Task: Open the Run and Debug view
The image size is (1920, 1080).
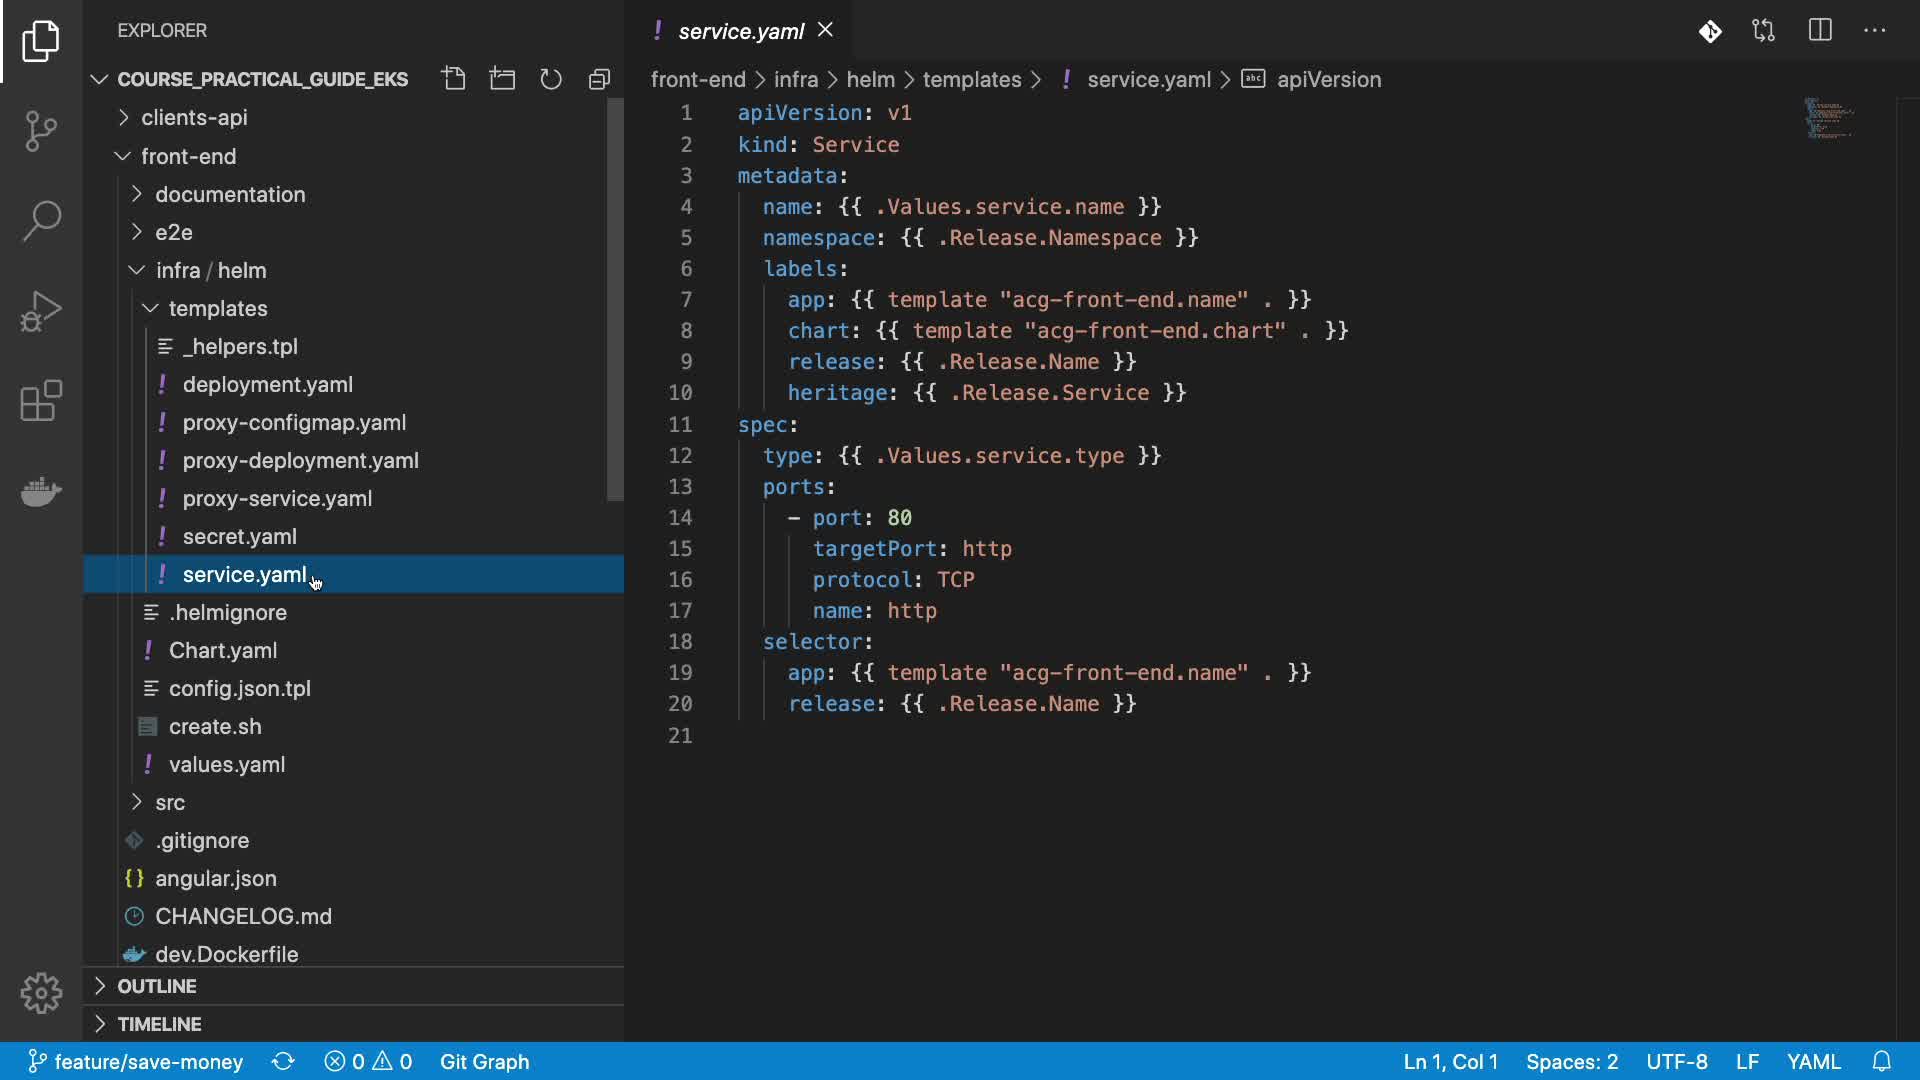Action: [41, 311]
